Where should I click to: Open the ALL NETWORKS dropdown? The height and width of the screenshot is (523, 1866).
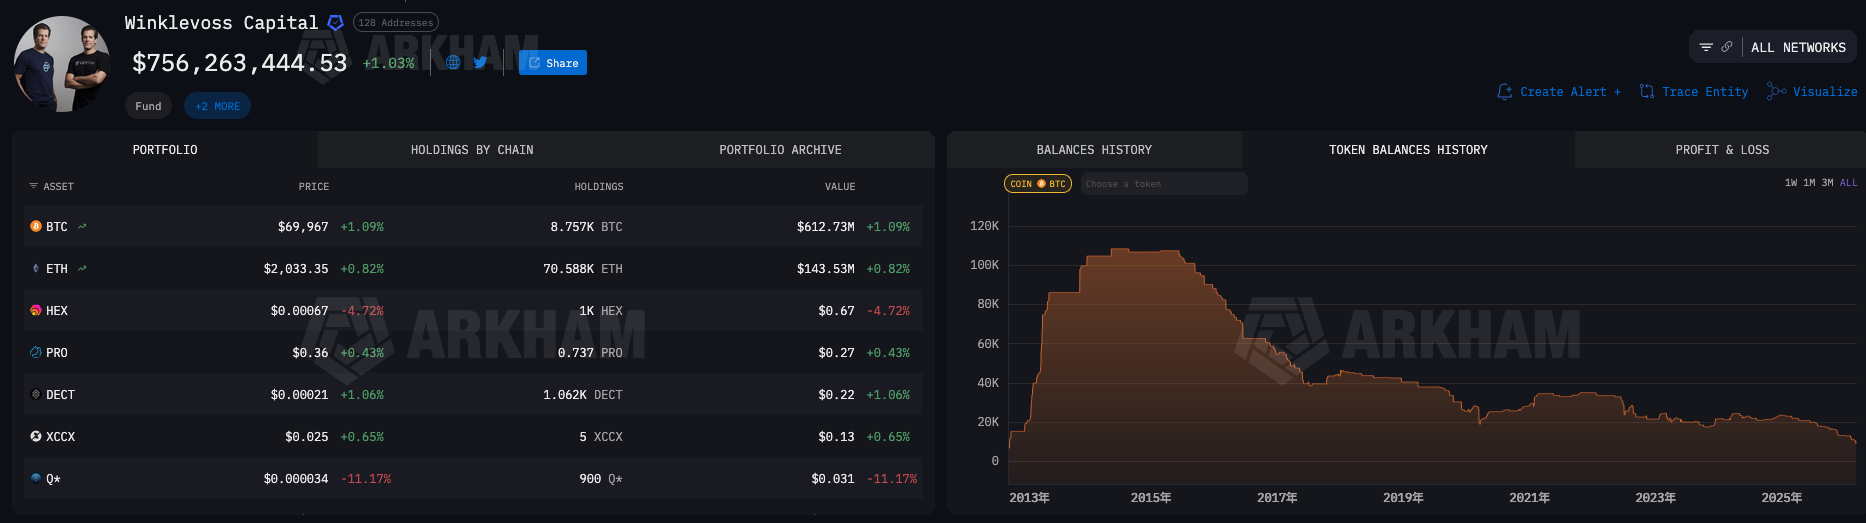pos(1798,47)
